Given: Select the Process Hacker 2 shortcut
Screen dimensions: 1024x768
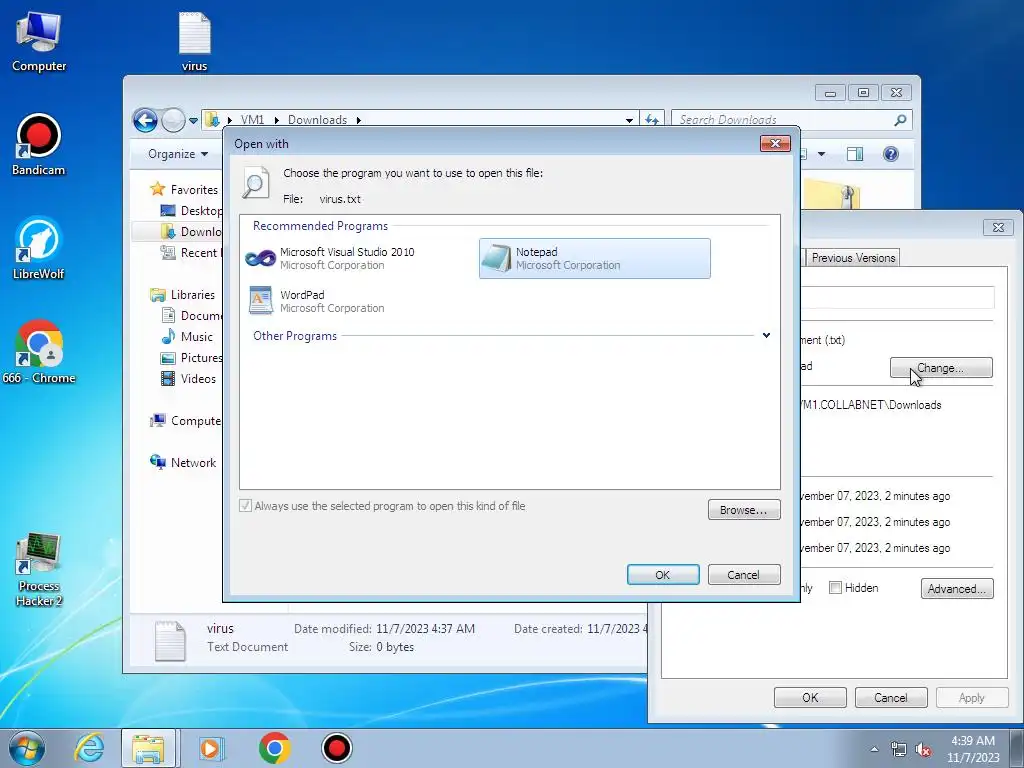Looking at the screenshot, I should (39, 569).
